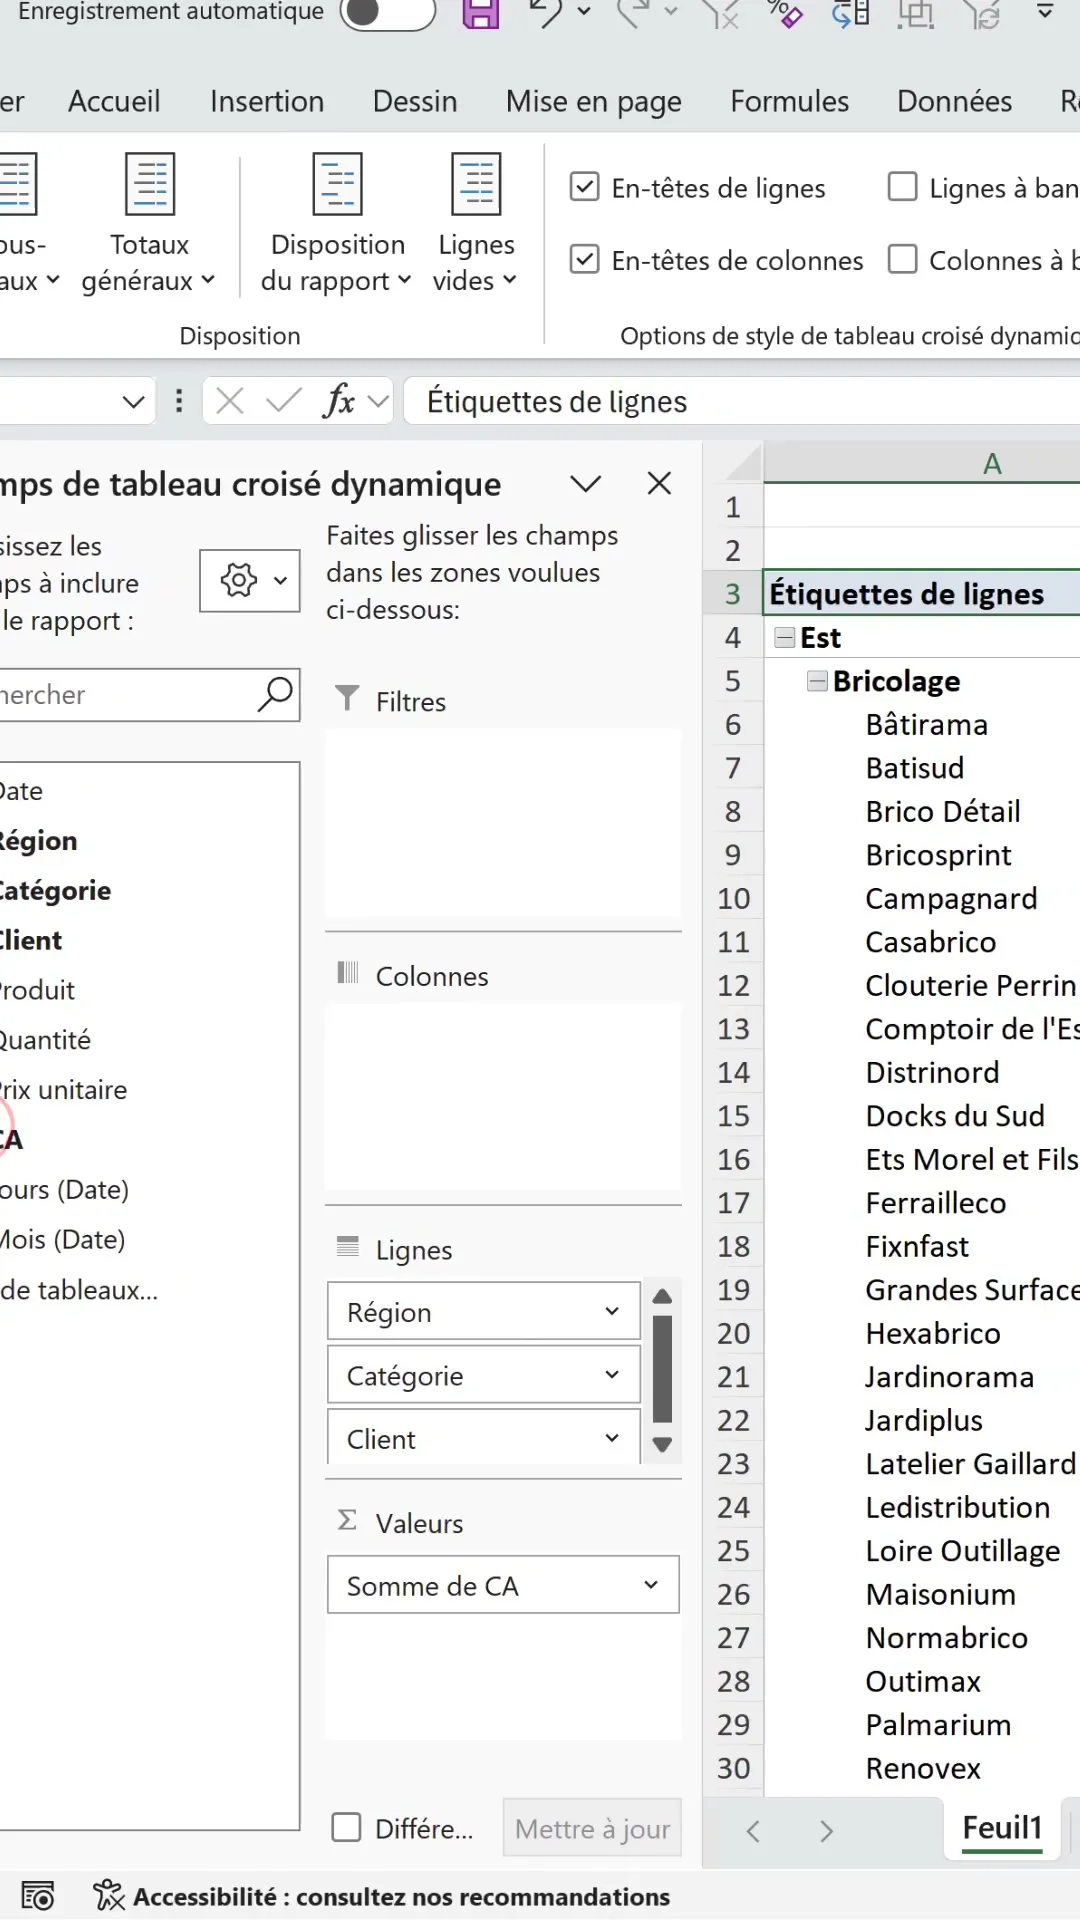Enable the Colonnes à bandes checkbox
This screenshot has width=1080, height=1920.
[903, 259]
